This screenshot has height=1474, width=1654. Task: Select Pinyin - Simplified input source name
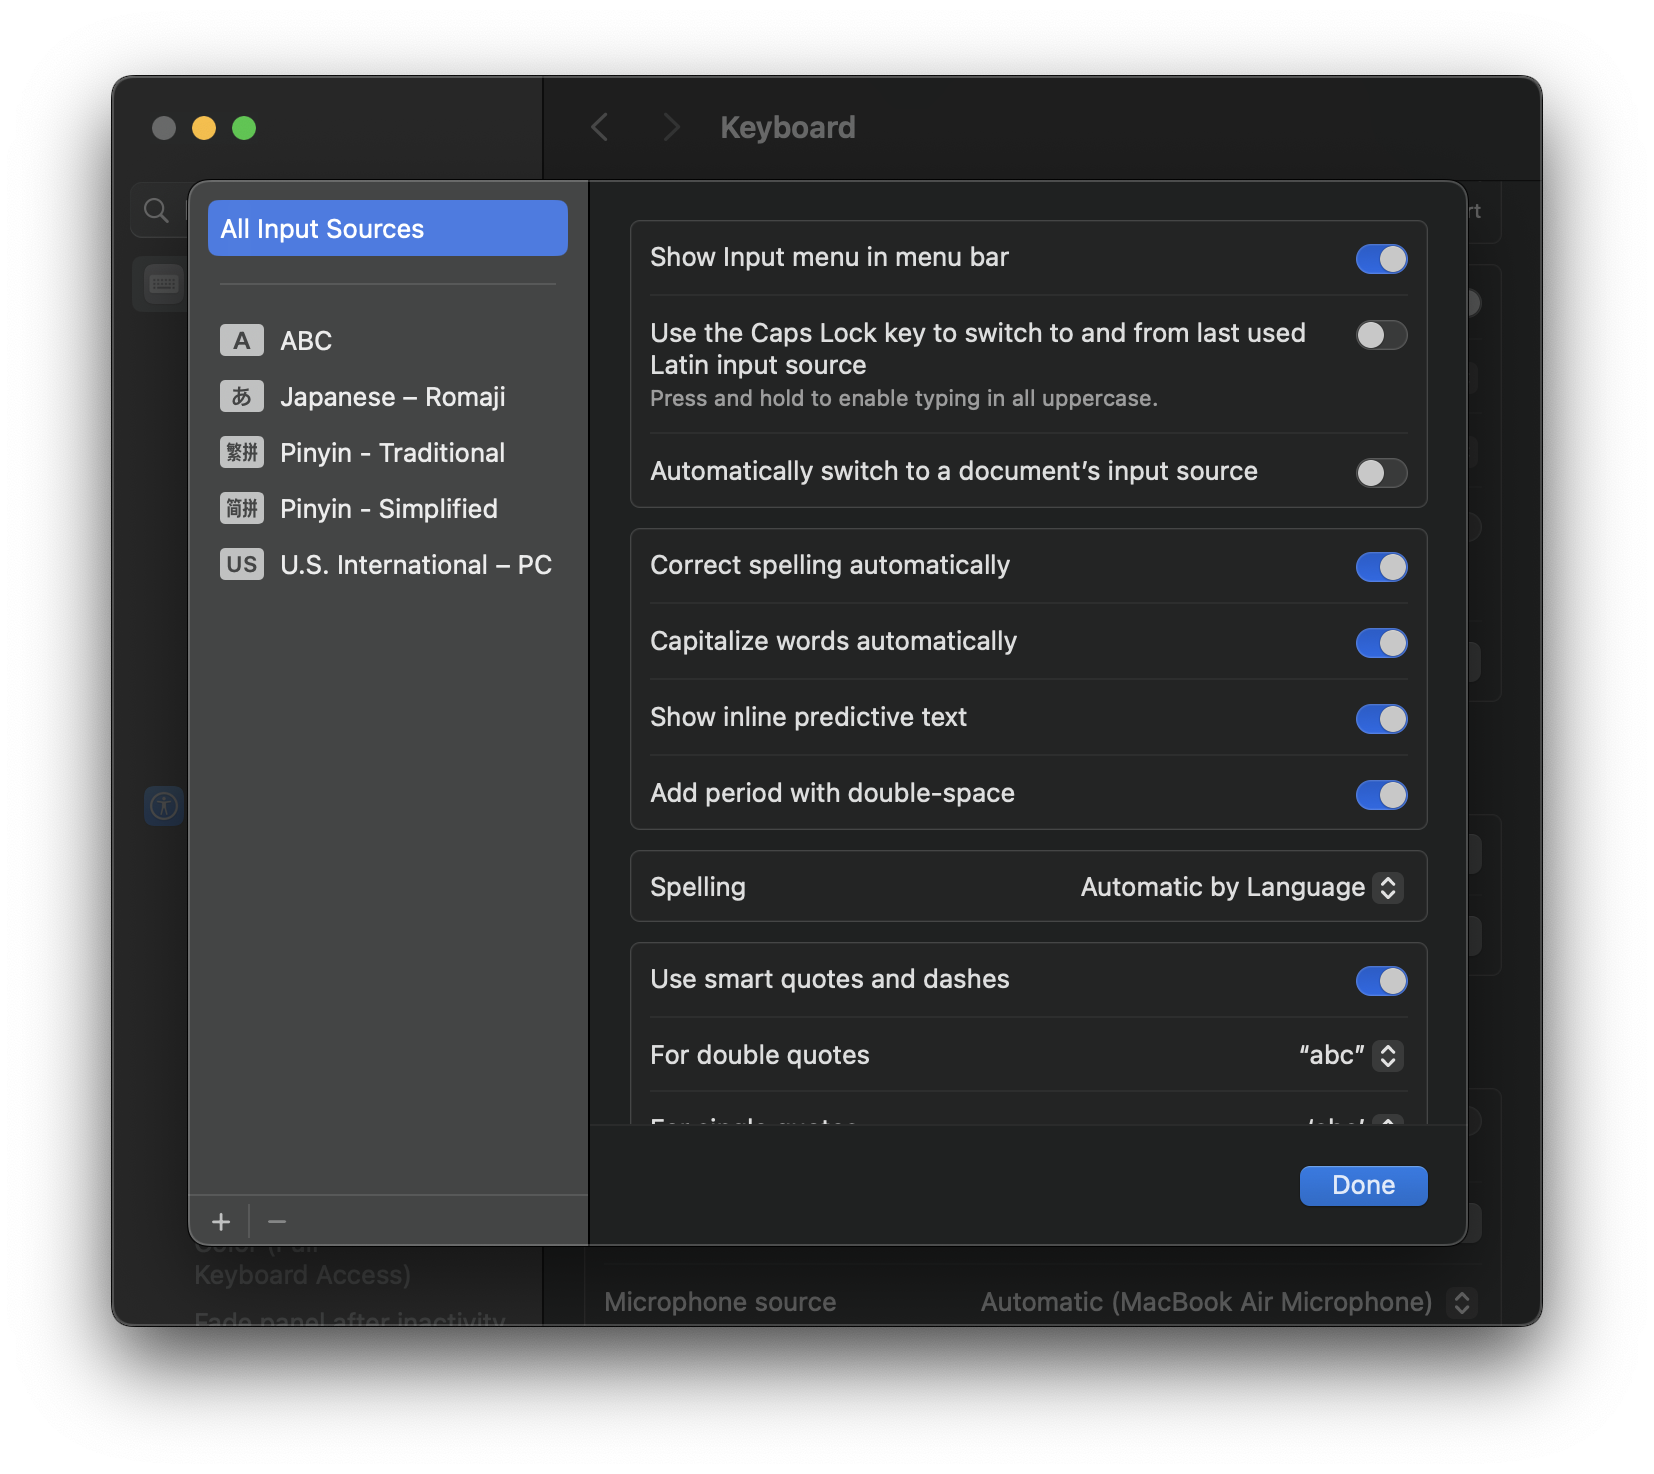click(x=388, y=509)
